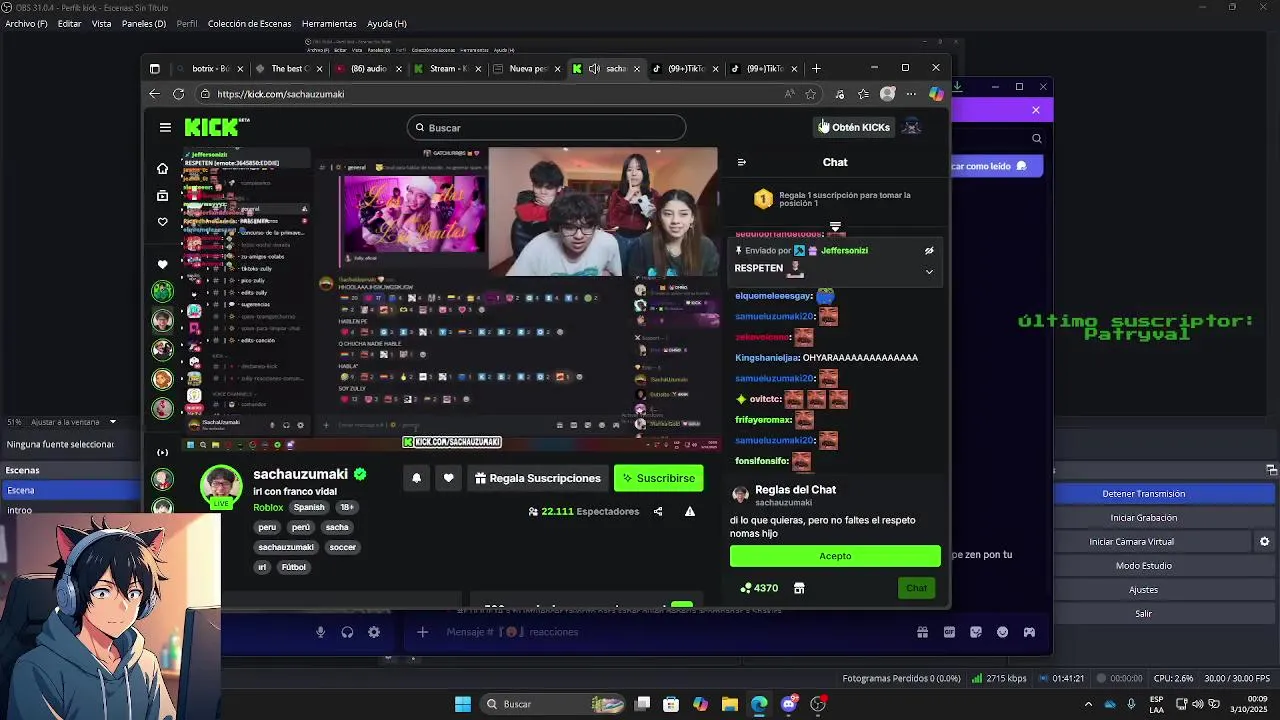Accept chat rules with Acepto
1280x720 pixels.
pyautogui.click(x=835, y=556)
